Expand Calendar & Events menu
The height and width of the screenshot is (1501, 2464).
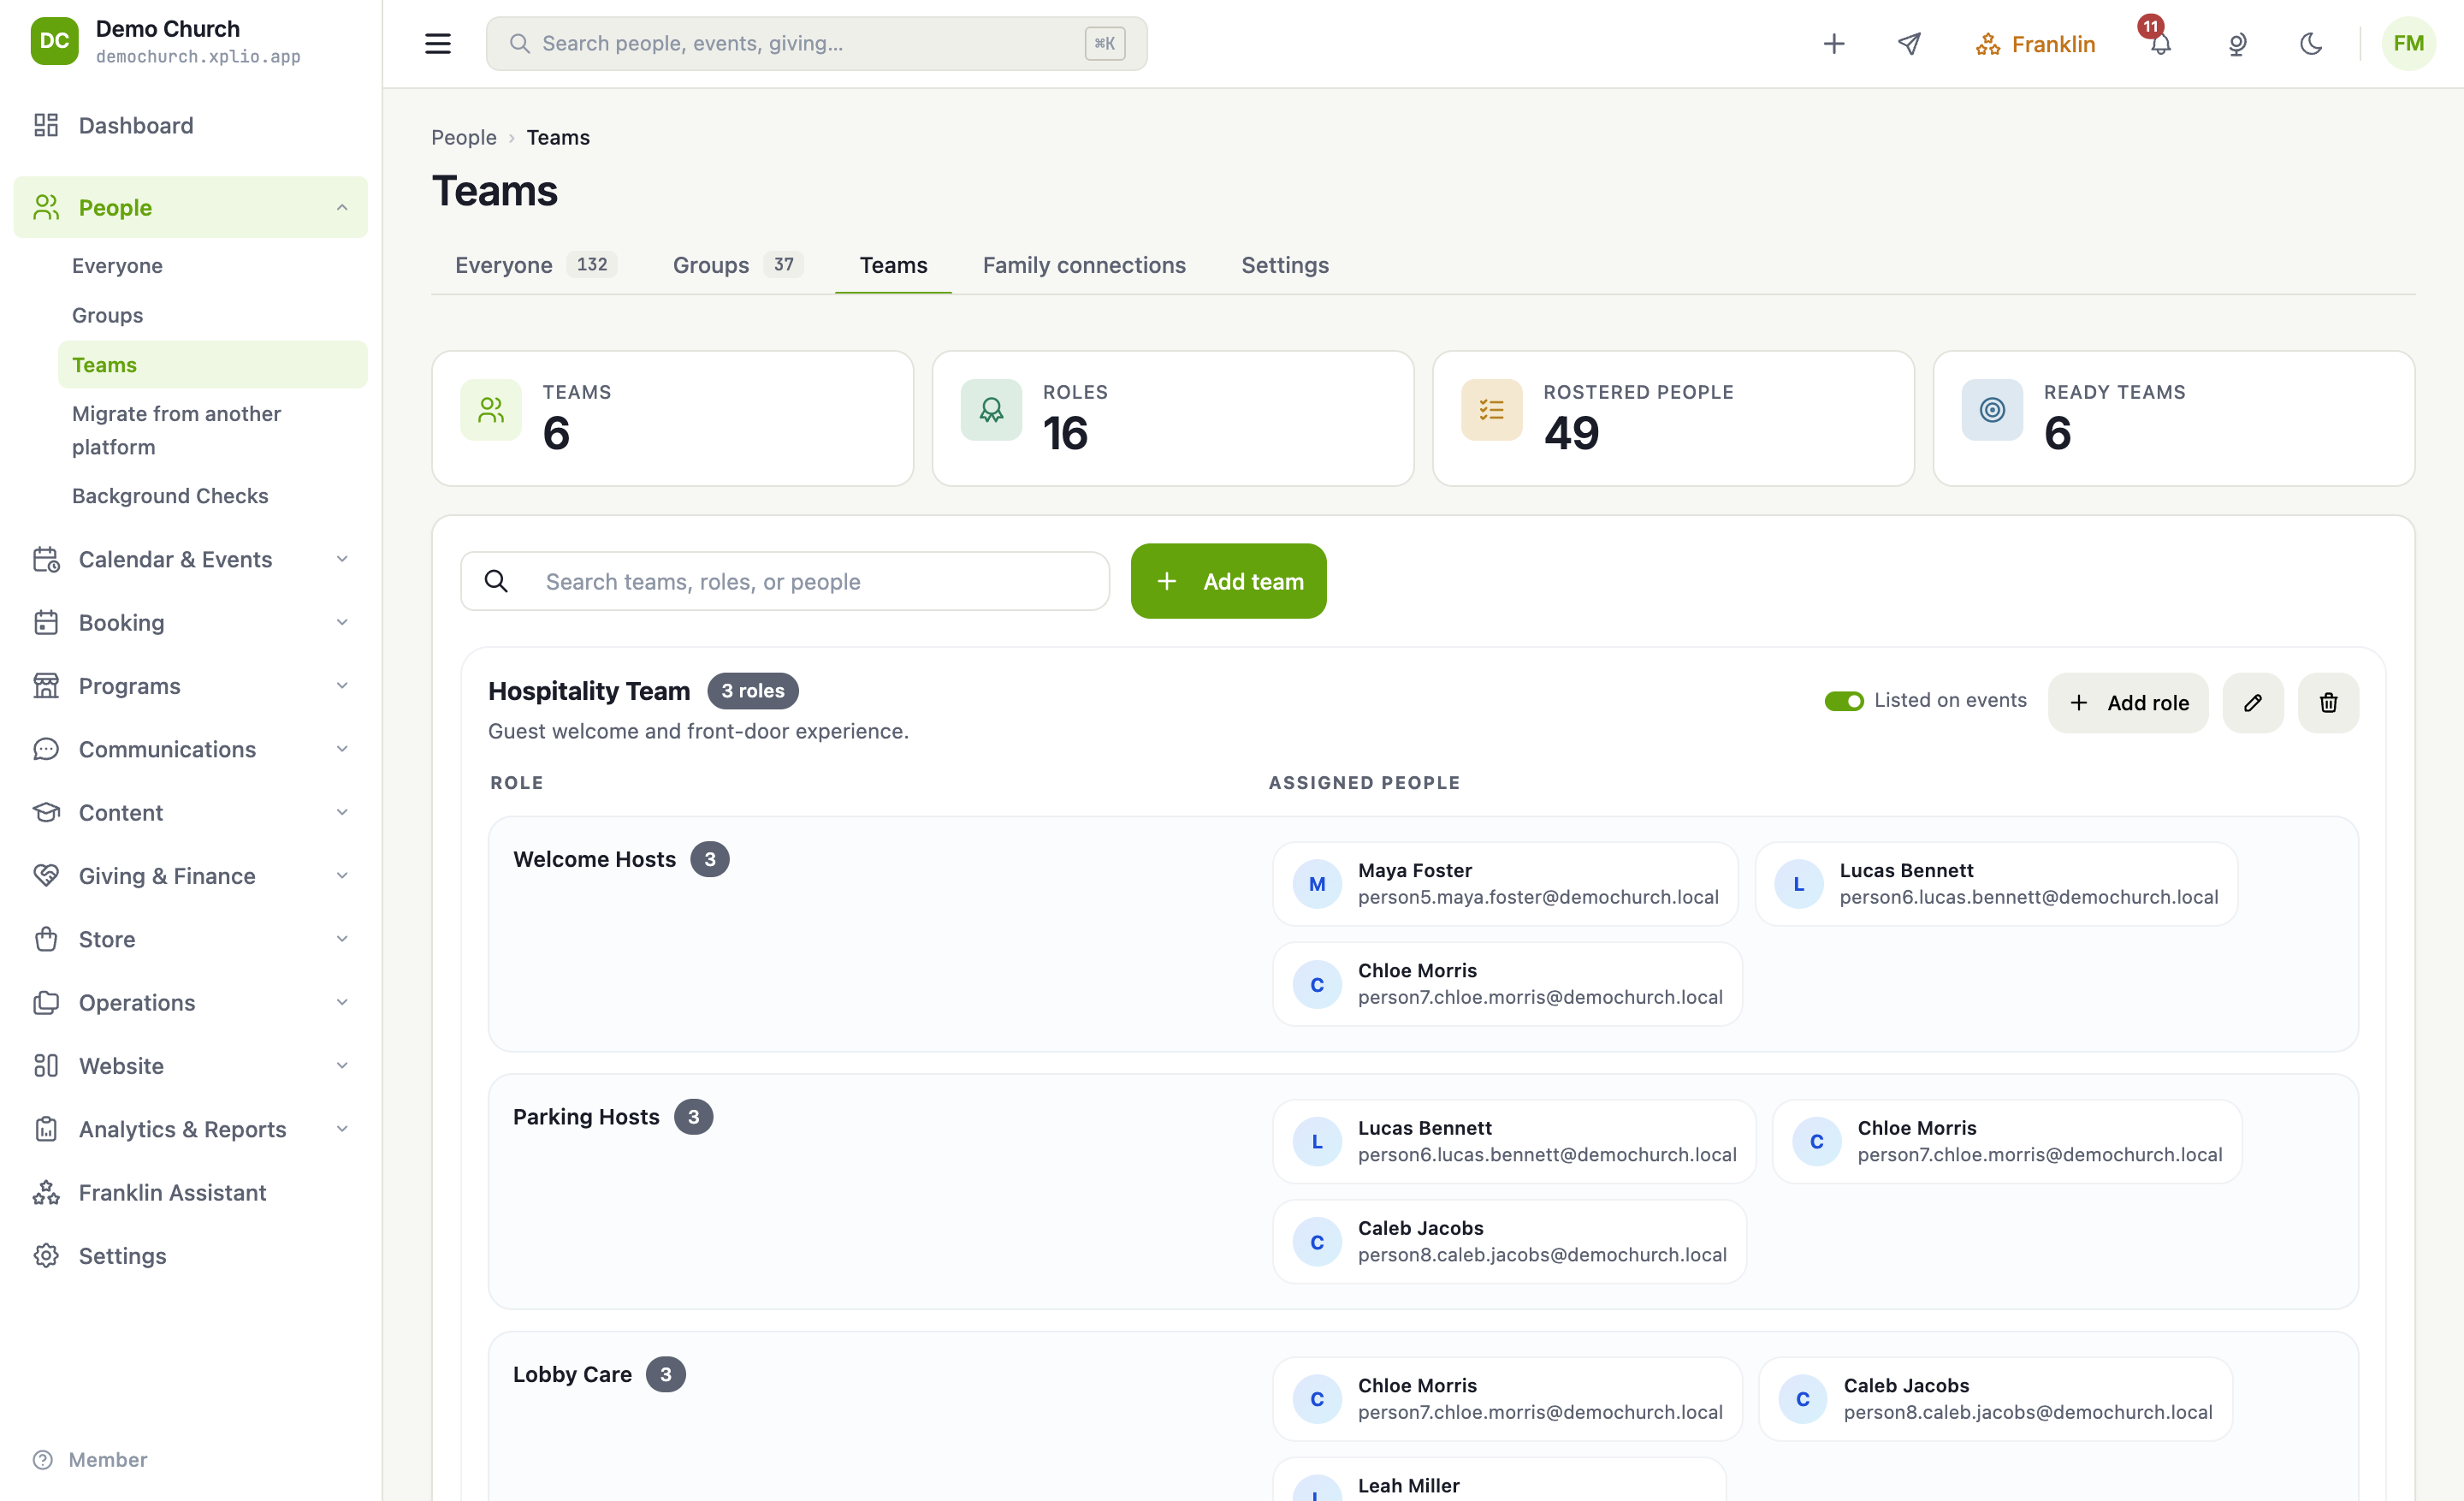click(342, 559)
